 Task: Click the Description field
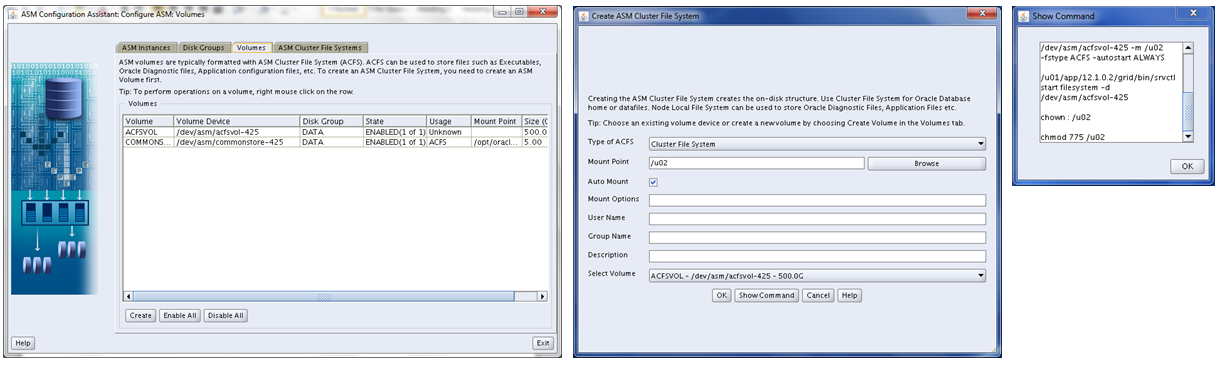pos(817,256)
